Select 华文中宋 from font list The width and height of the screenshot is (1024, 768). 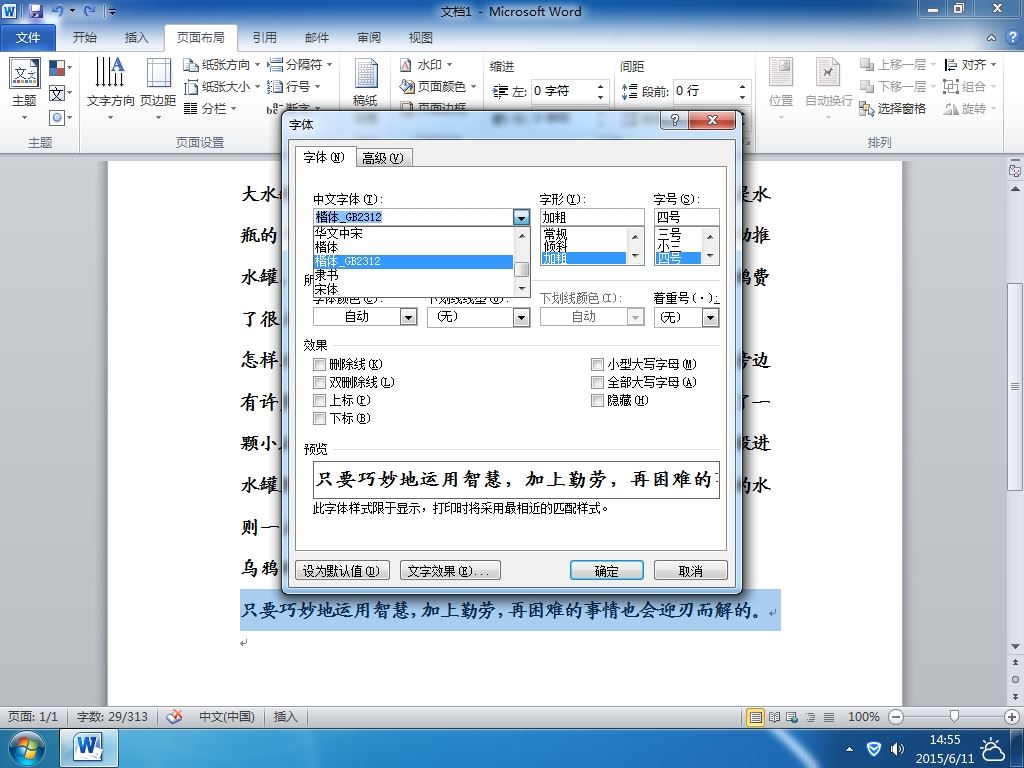[x=413, y=233]
